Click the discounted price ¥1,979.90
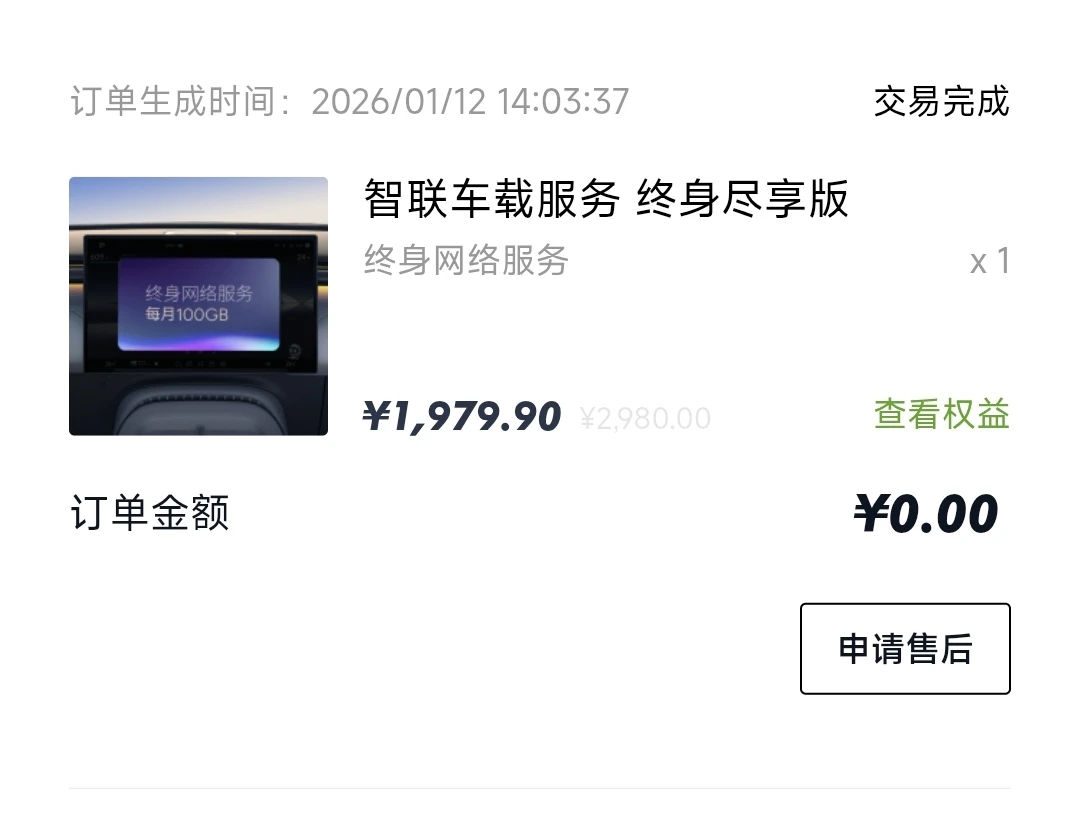The height and width of the screenshot is (822, 1080). click(462, 416)
